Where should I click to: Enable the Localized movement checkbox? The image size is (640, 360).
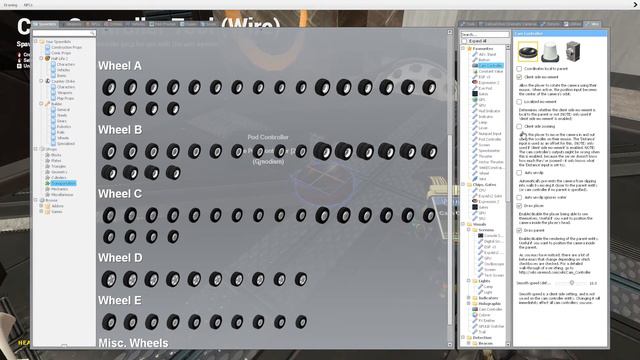click(519, 102)
